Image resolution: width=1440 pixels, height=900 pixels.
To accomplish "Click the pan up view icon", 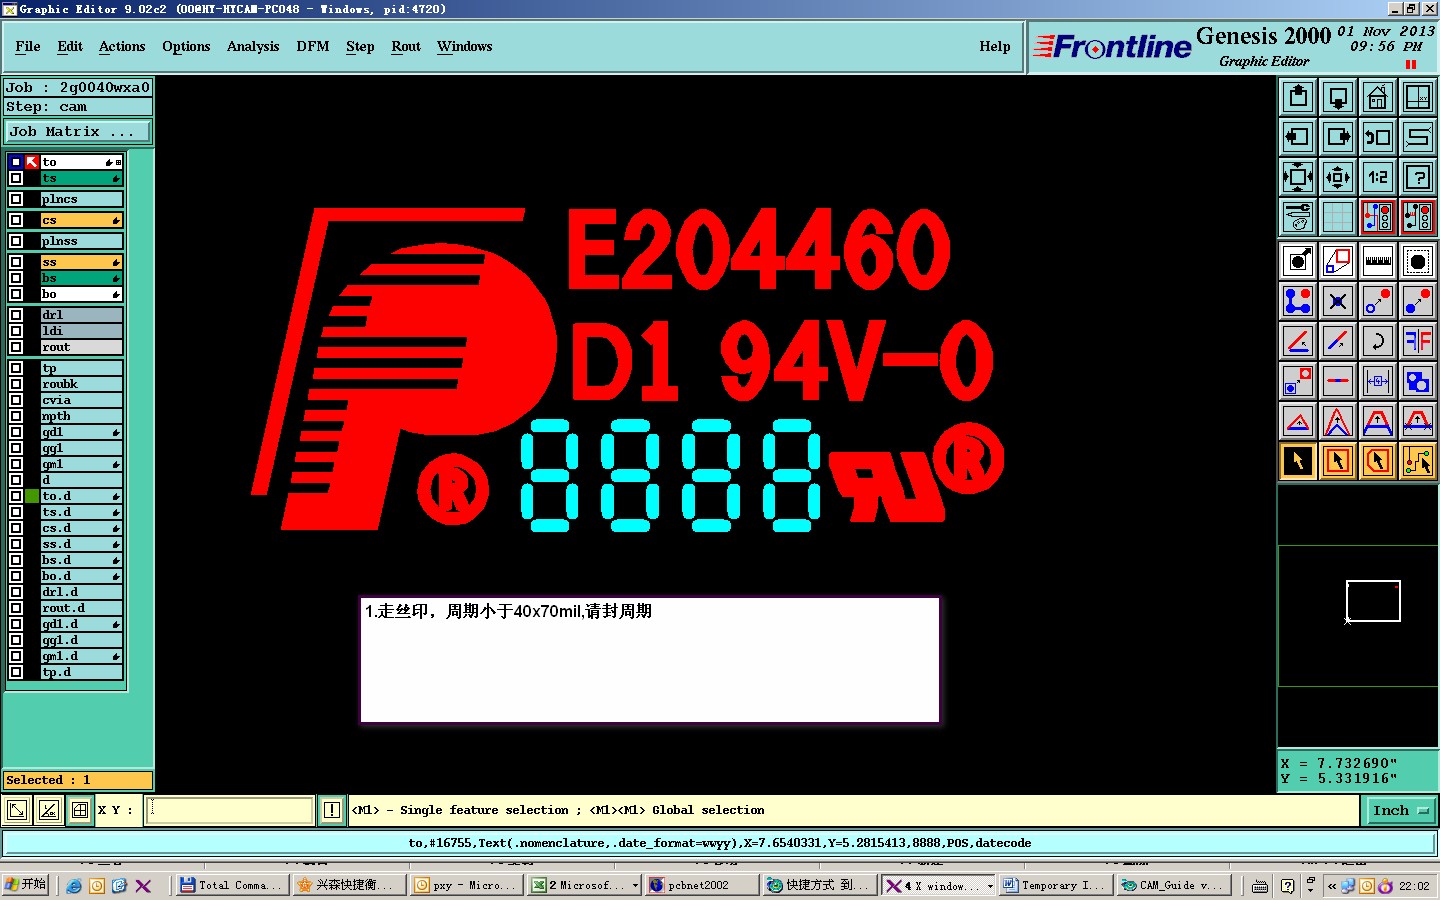I will point(1298,97).
